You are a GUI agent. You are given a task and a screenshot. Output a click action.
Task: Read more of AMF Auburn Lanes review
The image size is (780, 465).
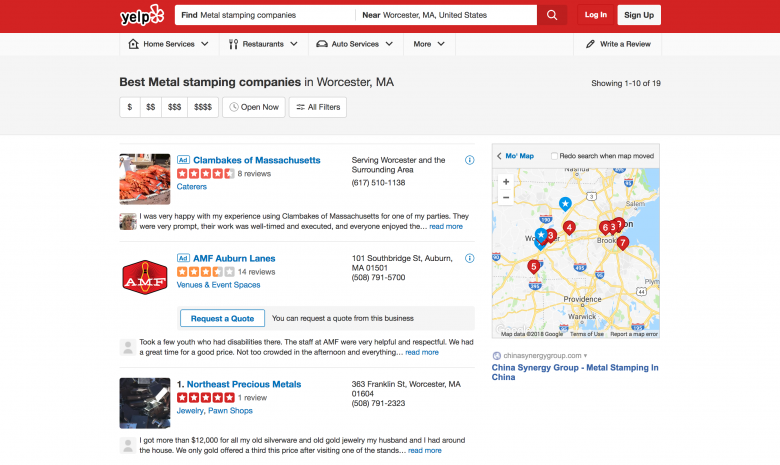tap(422, 352)
